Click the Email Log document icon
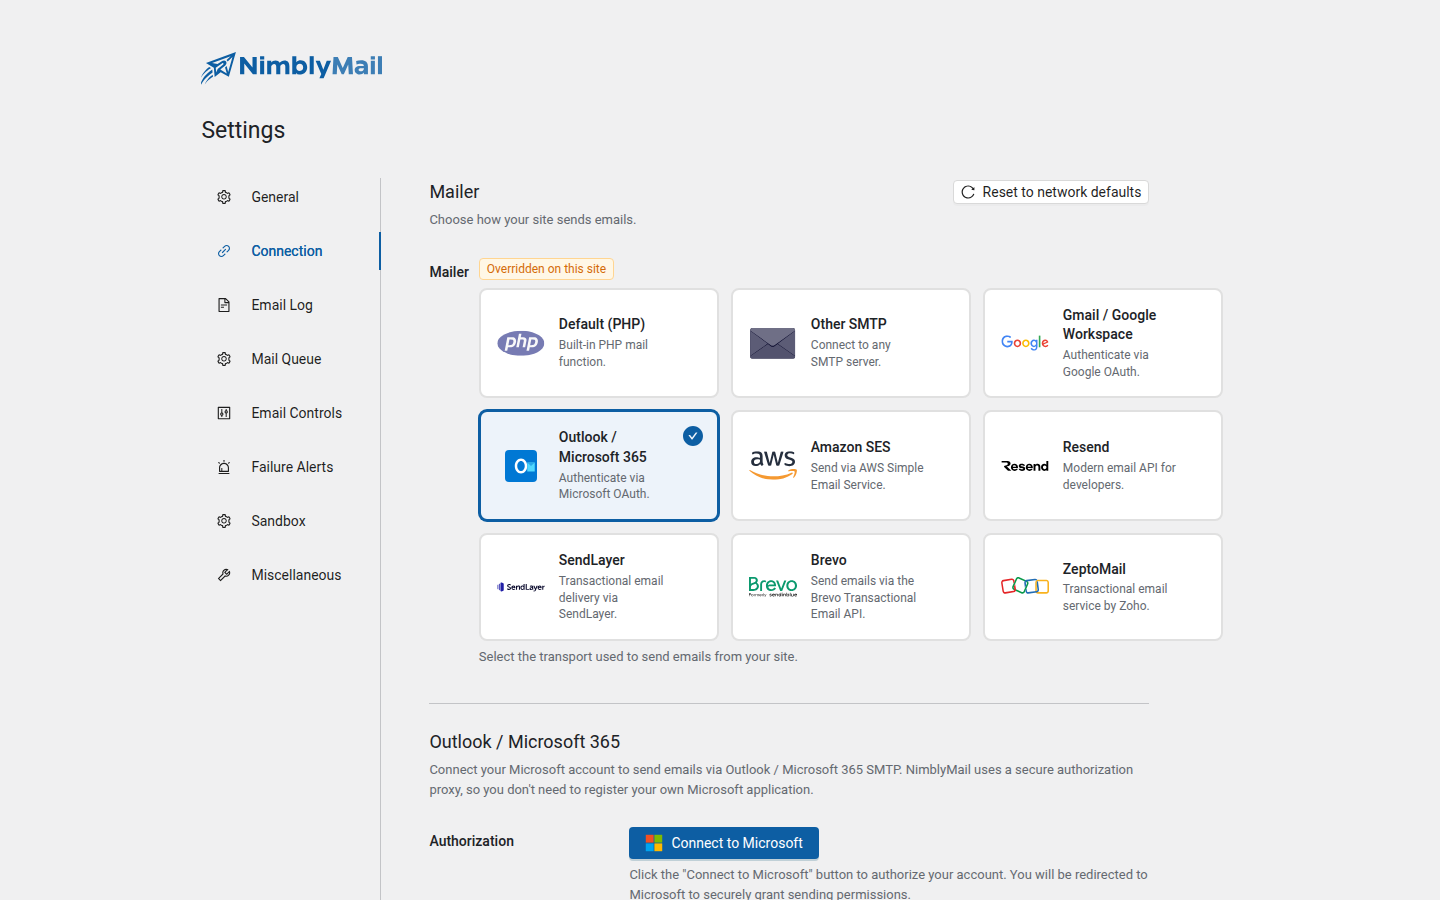This screenshot has height=900, width=1440. pos(224,305)
